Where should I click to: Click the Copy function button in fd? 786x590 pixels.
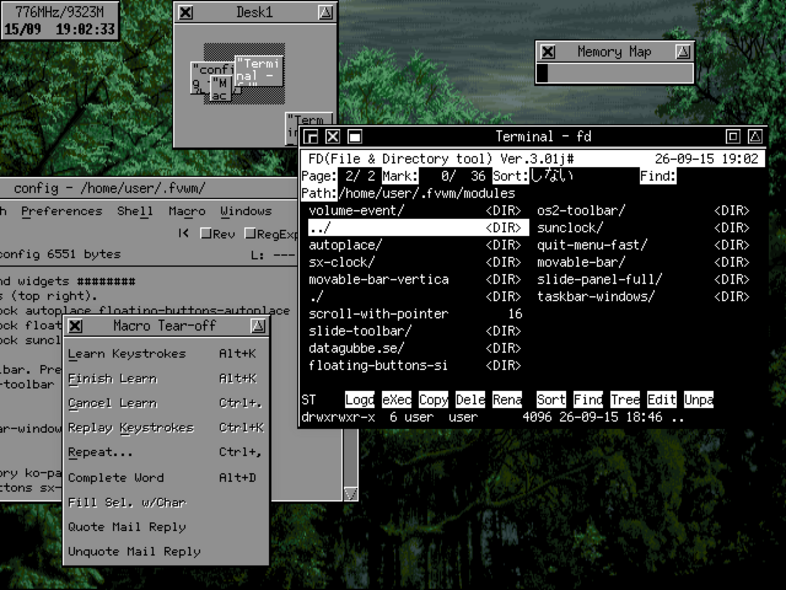point(433,400)
